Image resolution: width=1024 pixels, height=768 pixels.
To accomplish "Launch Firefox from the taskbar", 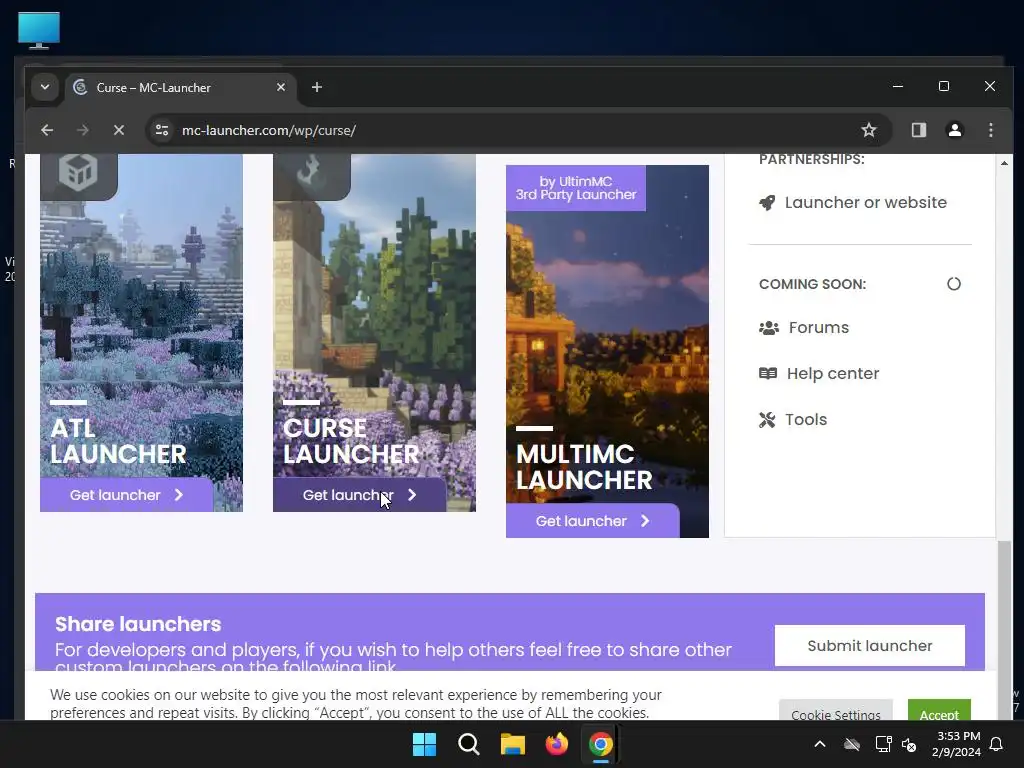I will (556, 744).
